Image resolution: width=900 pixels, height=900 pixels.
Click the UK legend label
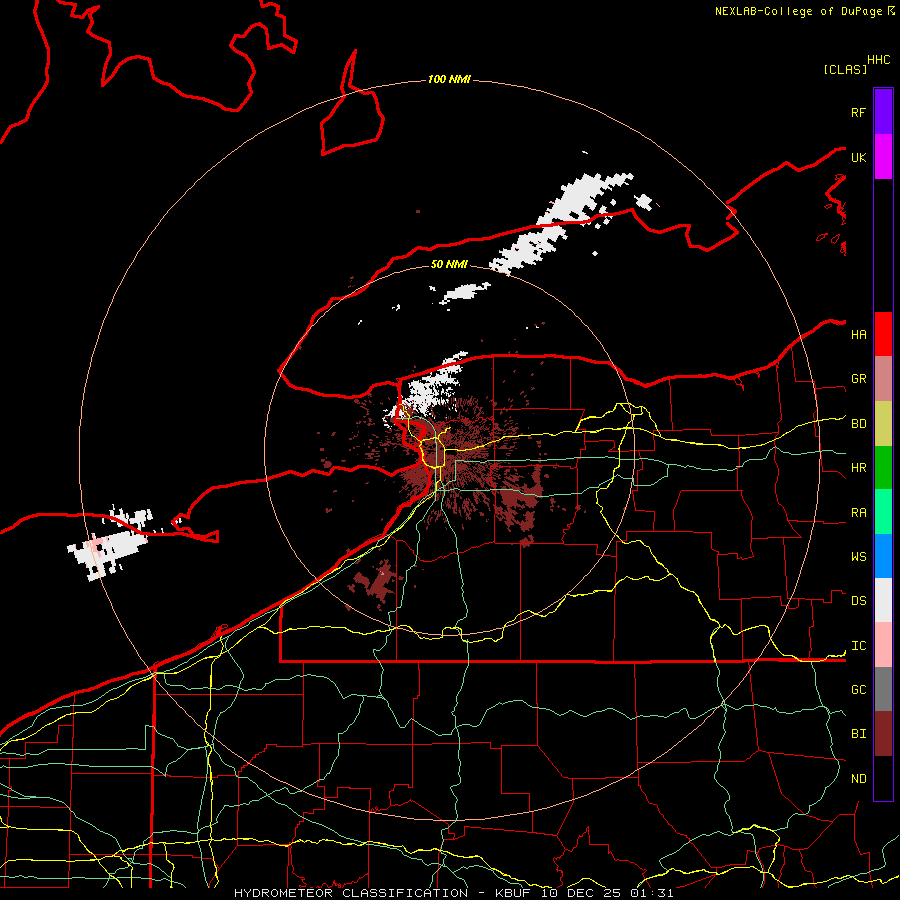coord(858,157)
